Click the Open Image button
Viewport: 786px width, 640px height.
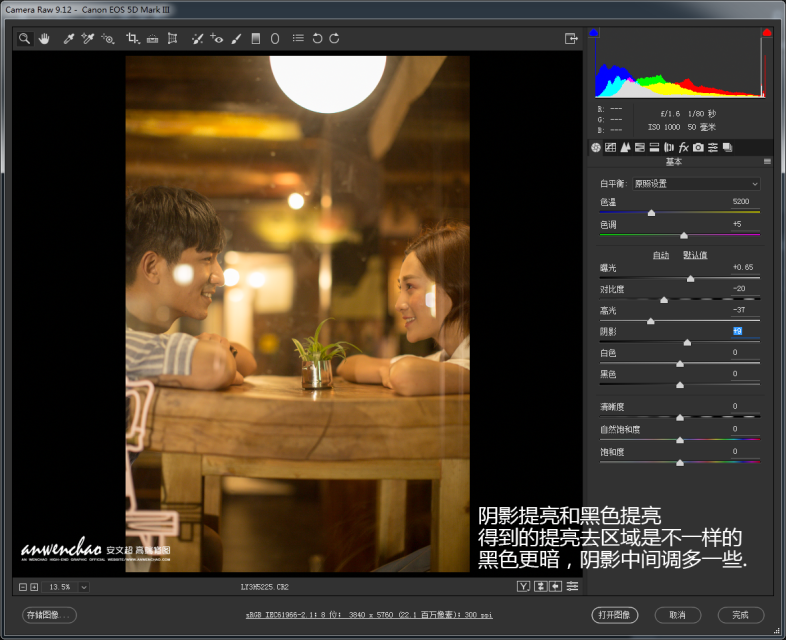pos(615,615)
